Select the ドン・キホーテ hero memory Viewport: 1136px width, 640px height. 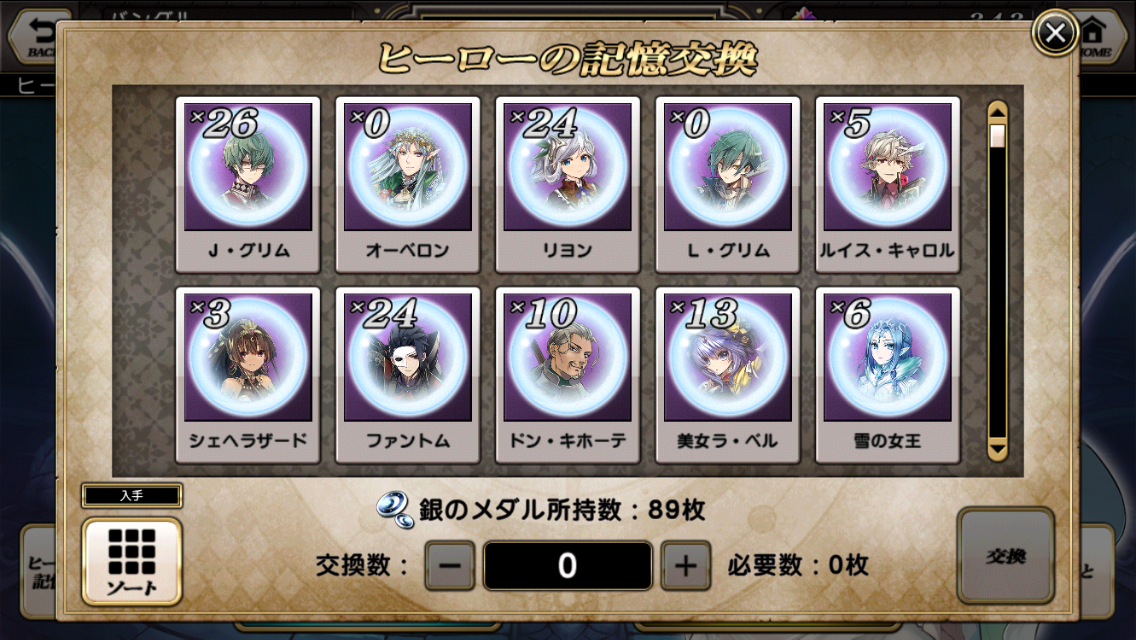(567, 375)
